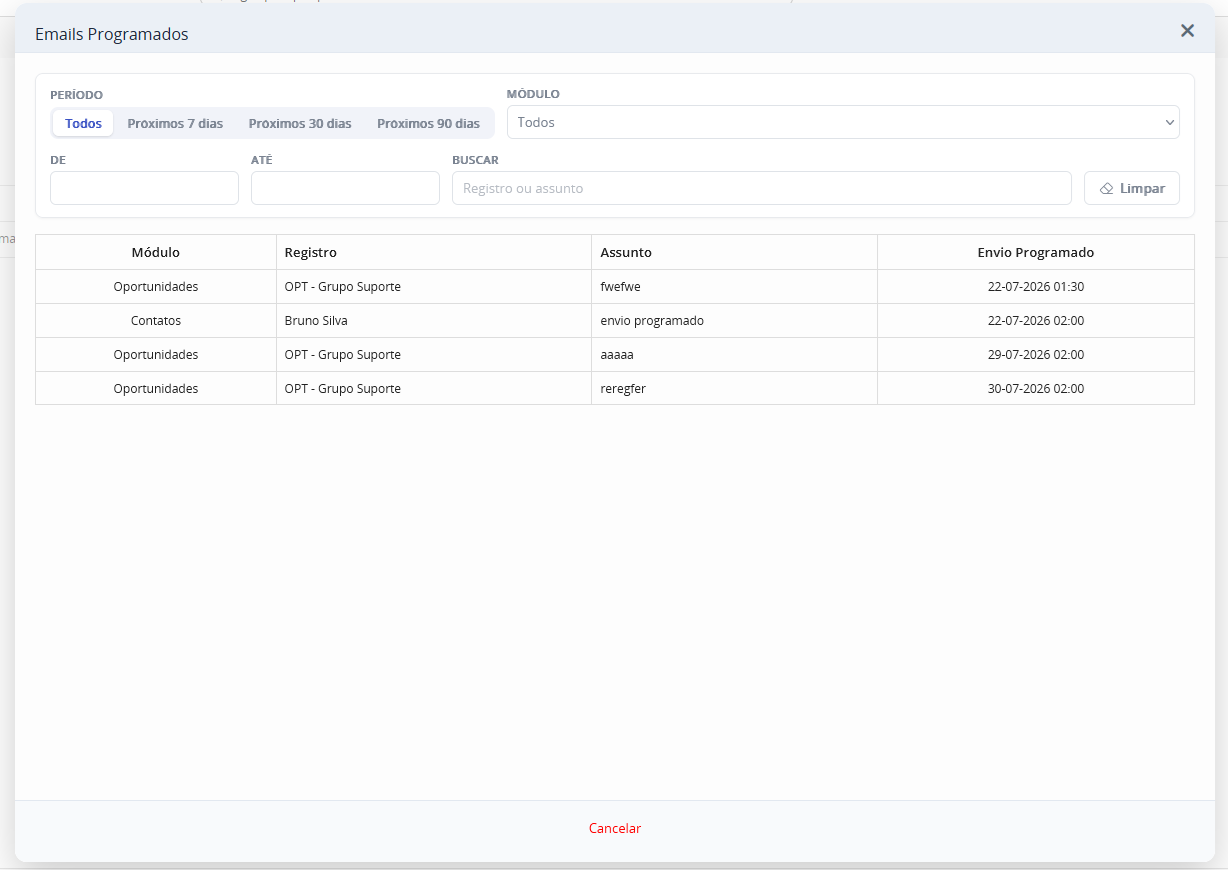Close the Emails Programados dialog

(x=1187, y=31)
